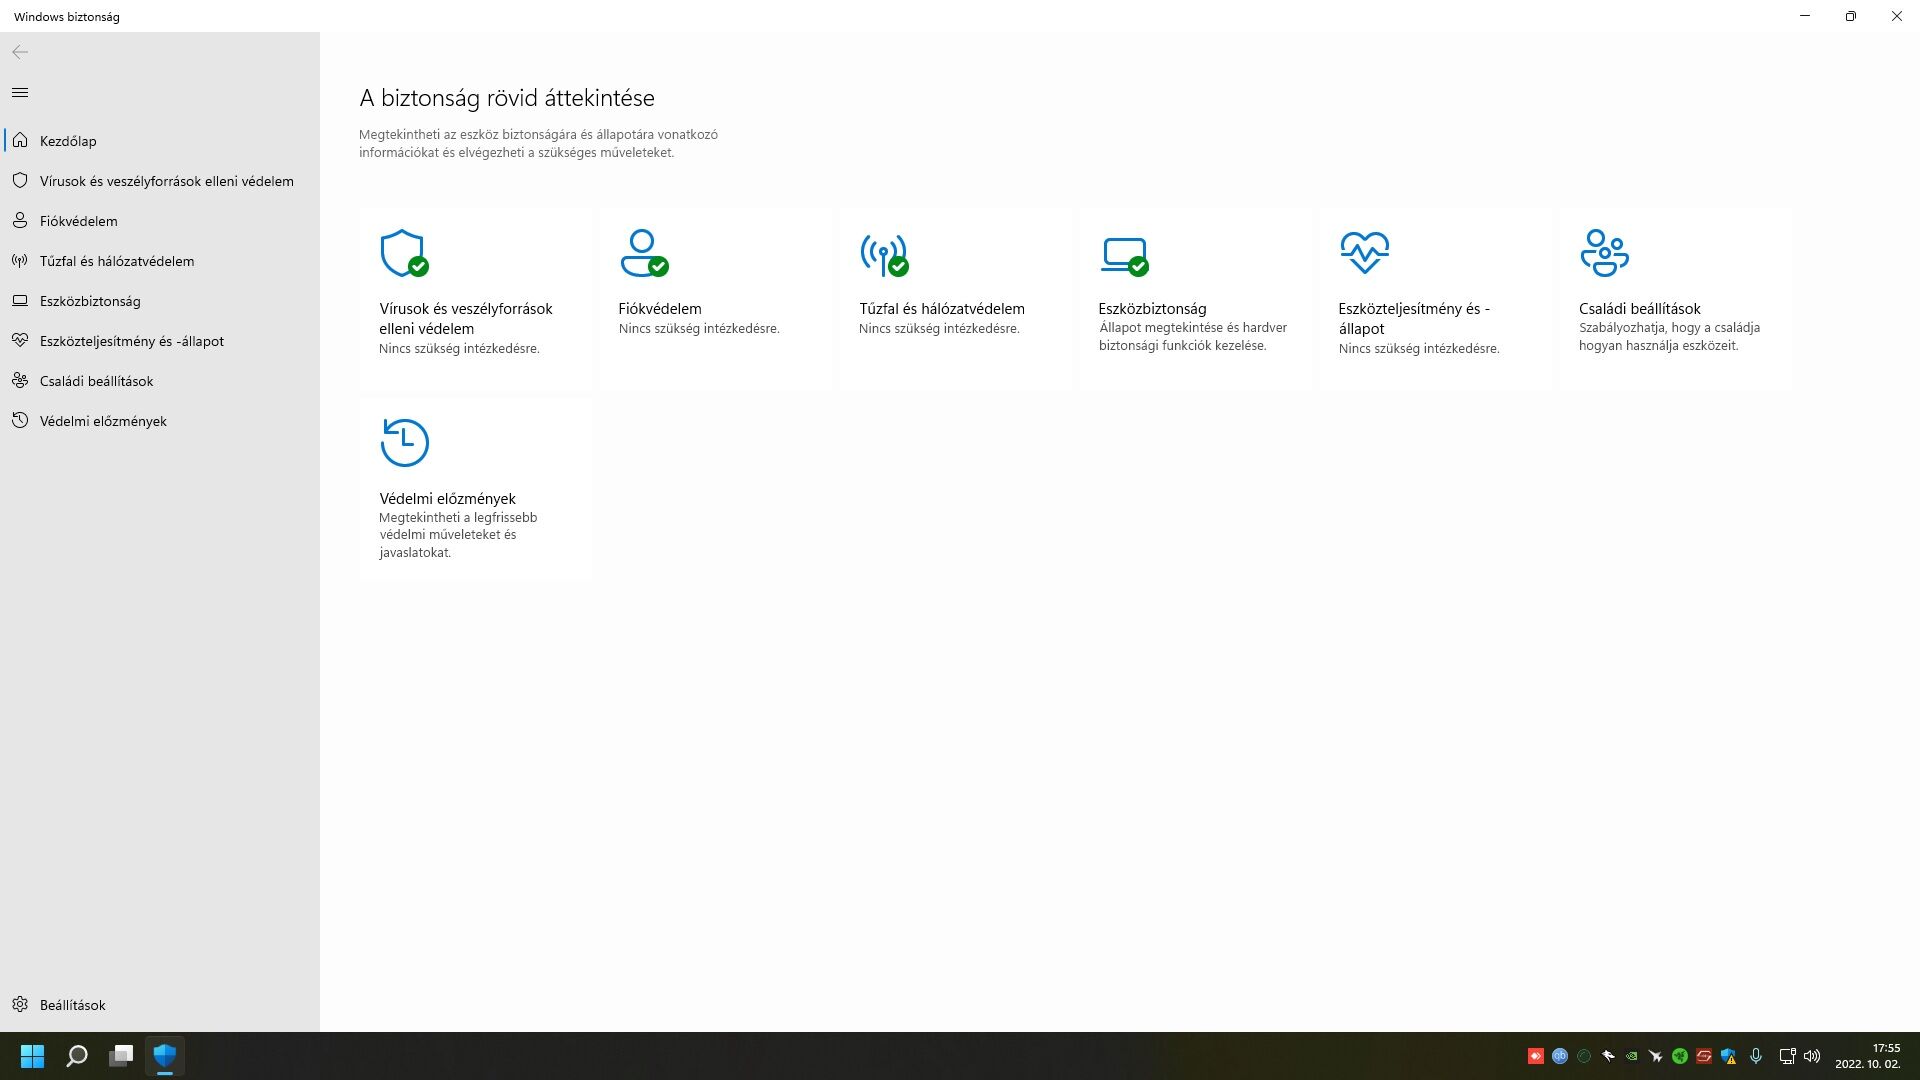This screenshot has width=1920, height=1080.
Task: Click 'Nincs szükség intézkedésre.' under Tűzfal és hálózatvédelem tile
Action: 939,329
